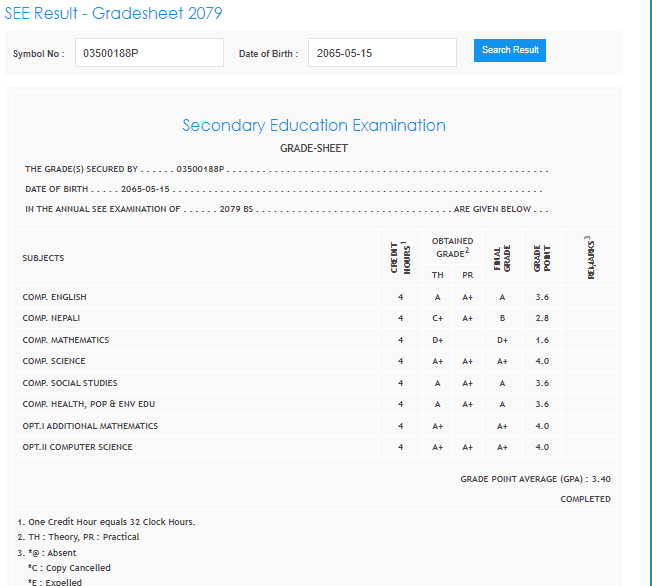Click the Date of Birth input field
Viewport: 652px width, 586px height.
(381, 53)
